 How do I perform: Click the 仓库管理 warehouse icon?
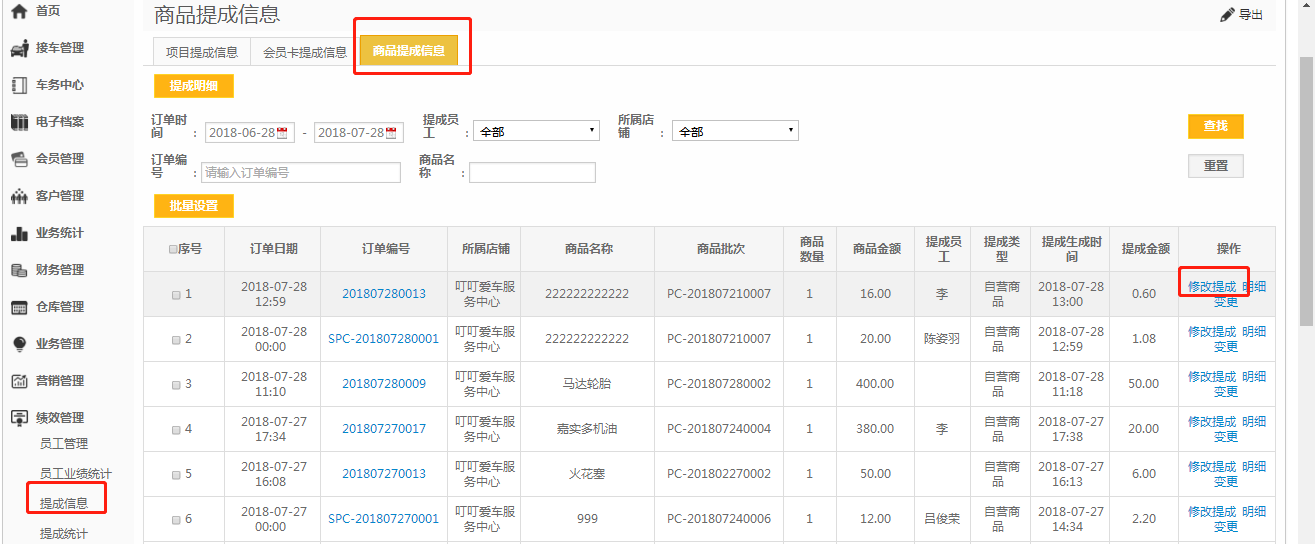18,307
